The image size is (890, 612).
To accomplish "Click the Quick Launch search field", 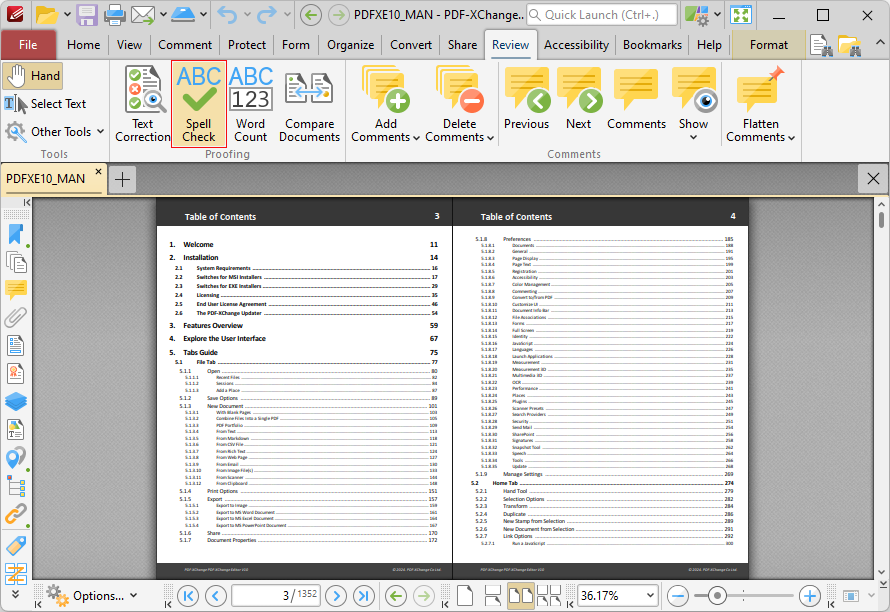I will tap(602, 15).
